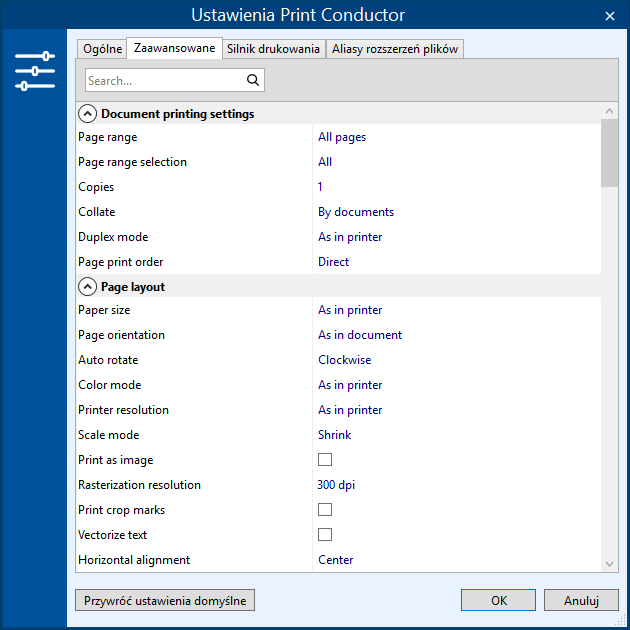Select the Print as image label

[x=116, y=460]
